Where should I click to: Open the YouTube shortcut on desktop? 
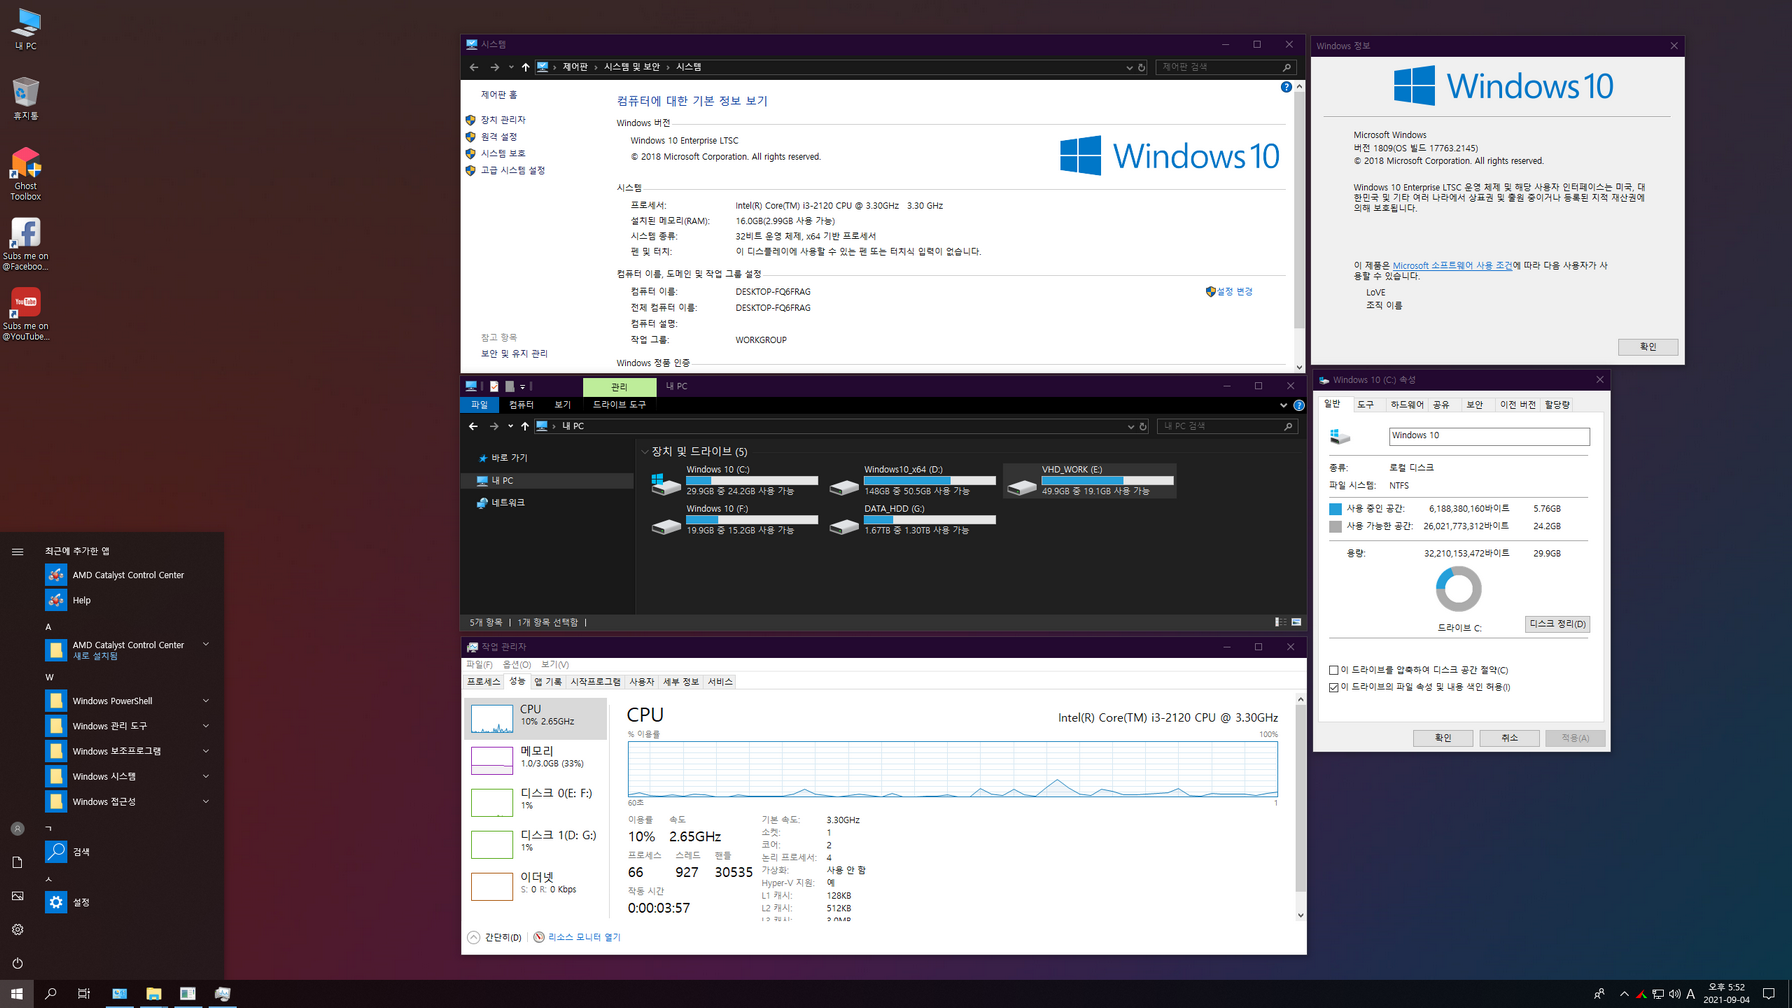(x=25, y=314)
